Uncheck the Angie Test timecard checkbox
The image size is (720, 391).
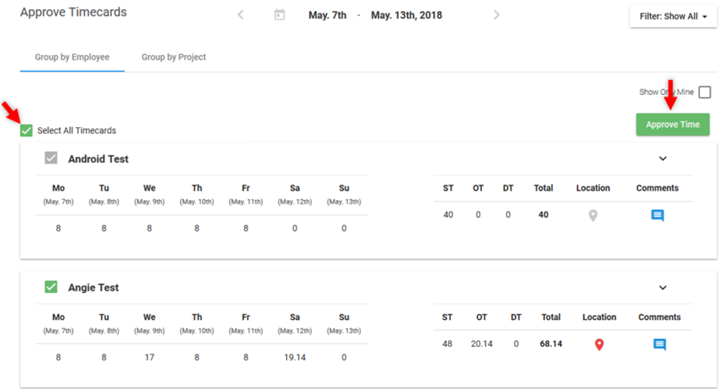(51, 287)
